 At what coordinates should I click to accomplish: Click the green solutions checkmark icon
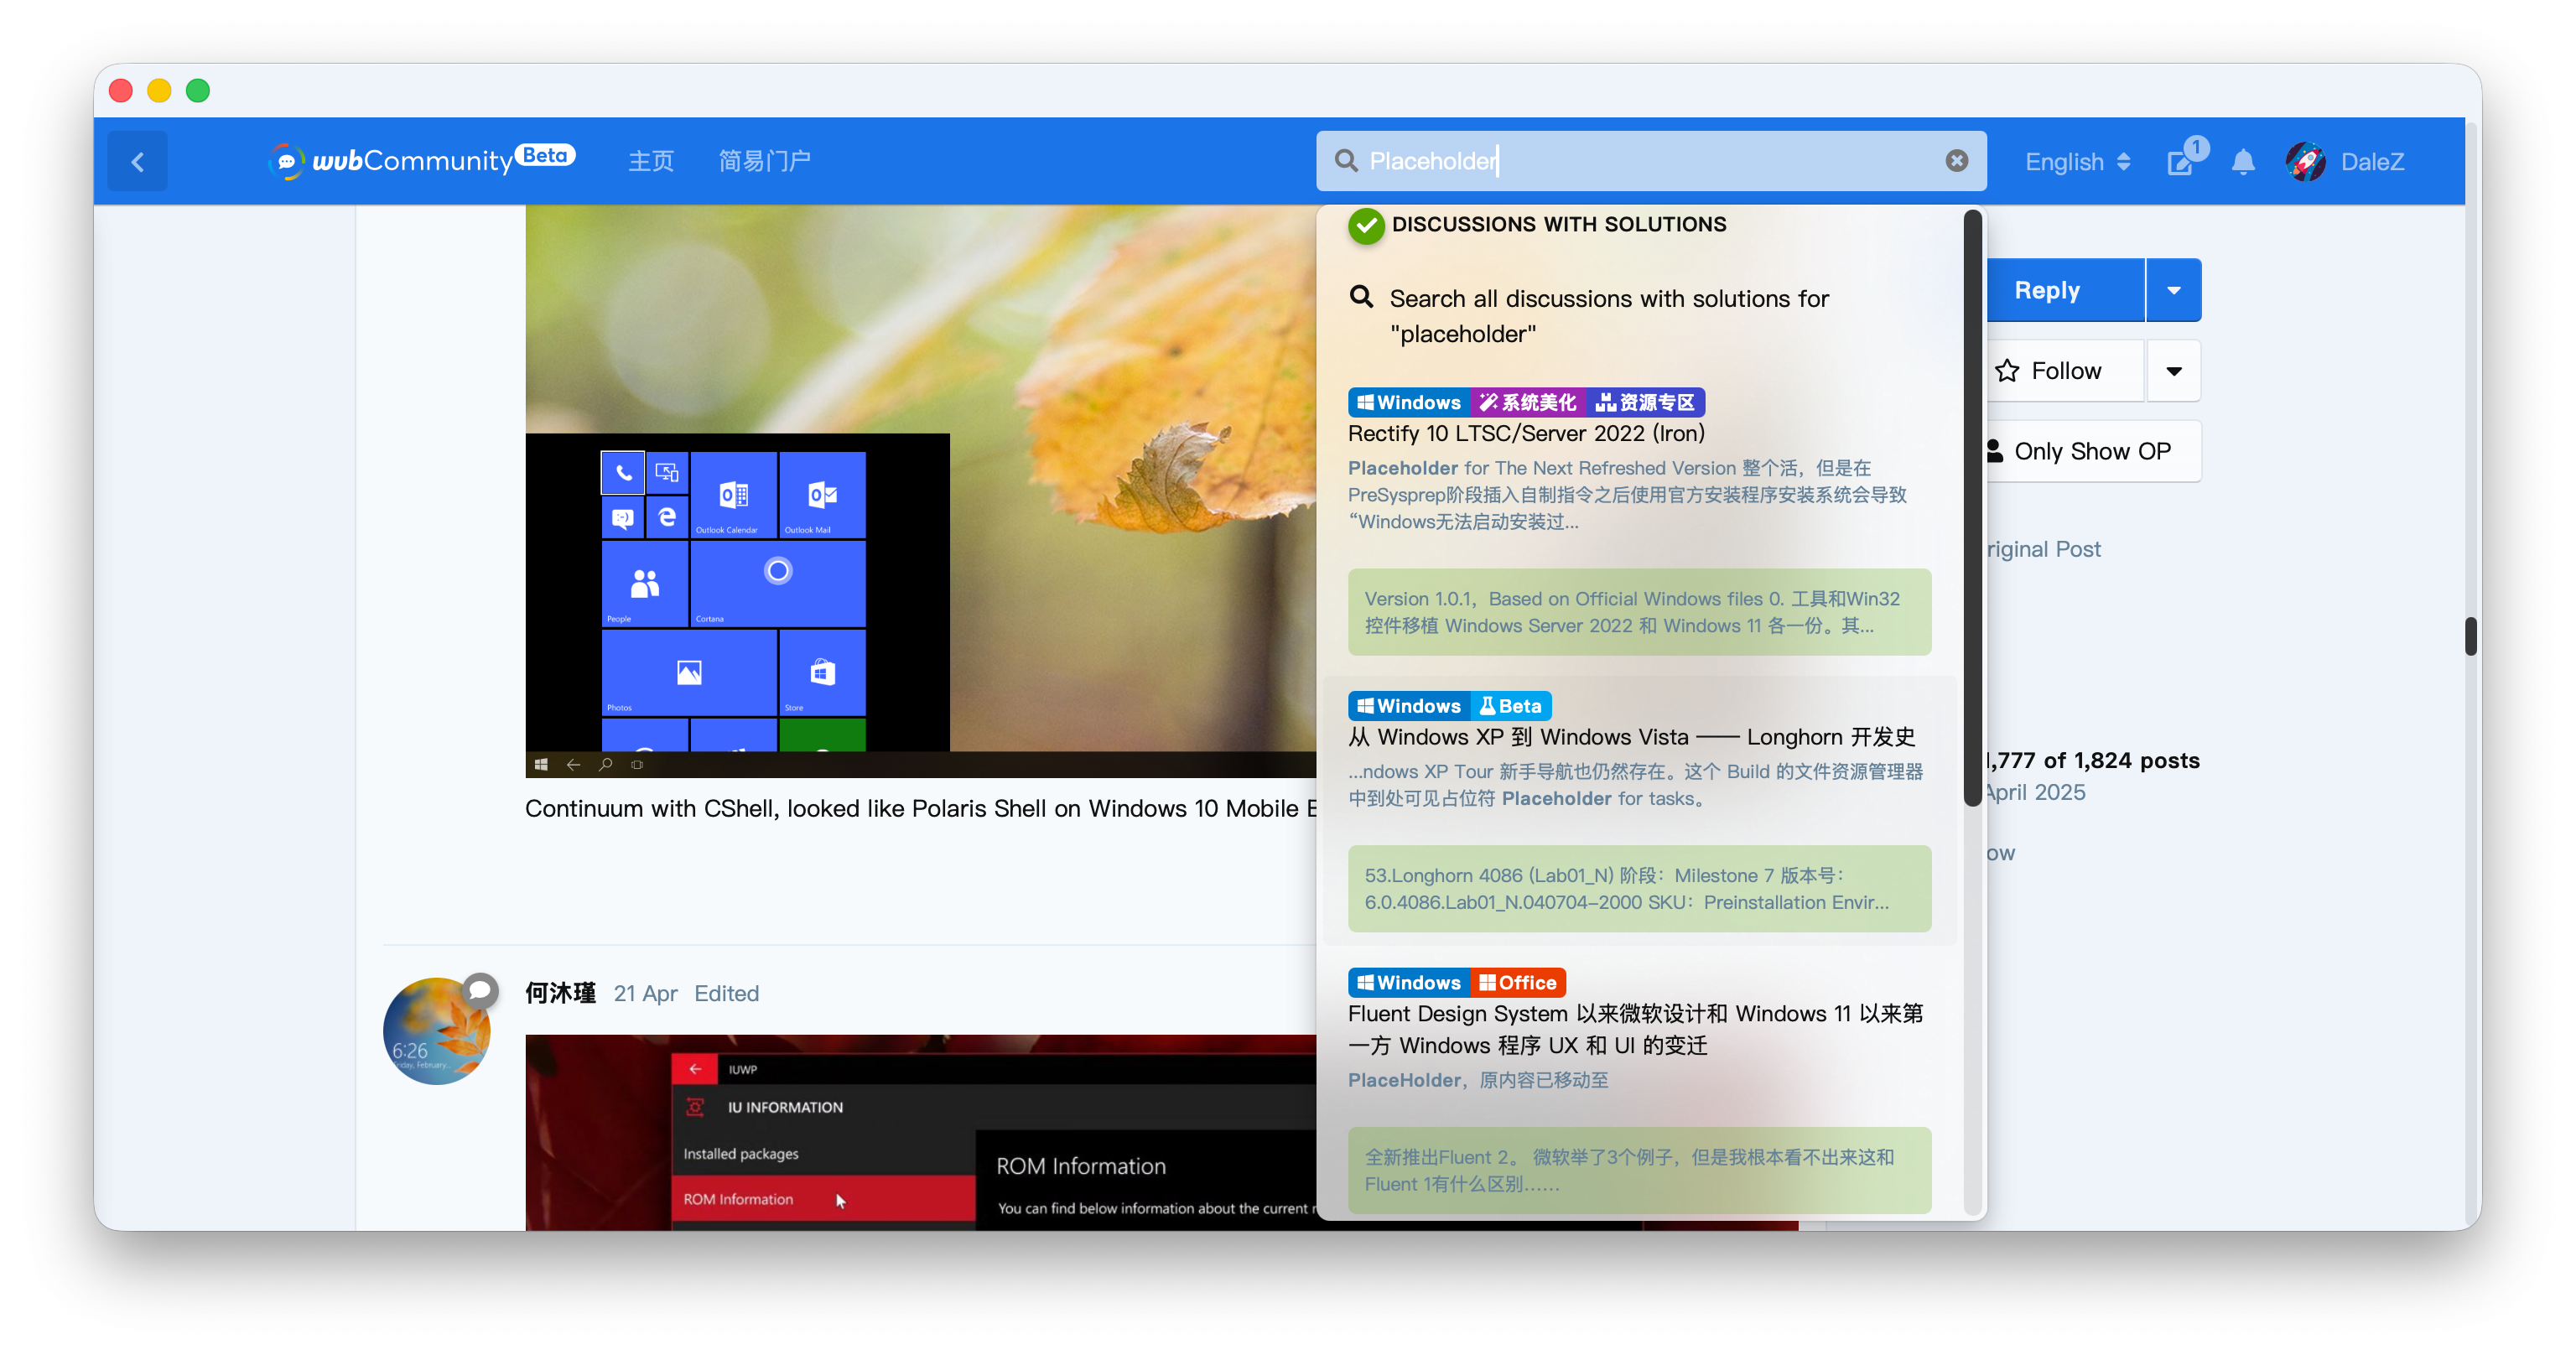click(1365, 226)
